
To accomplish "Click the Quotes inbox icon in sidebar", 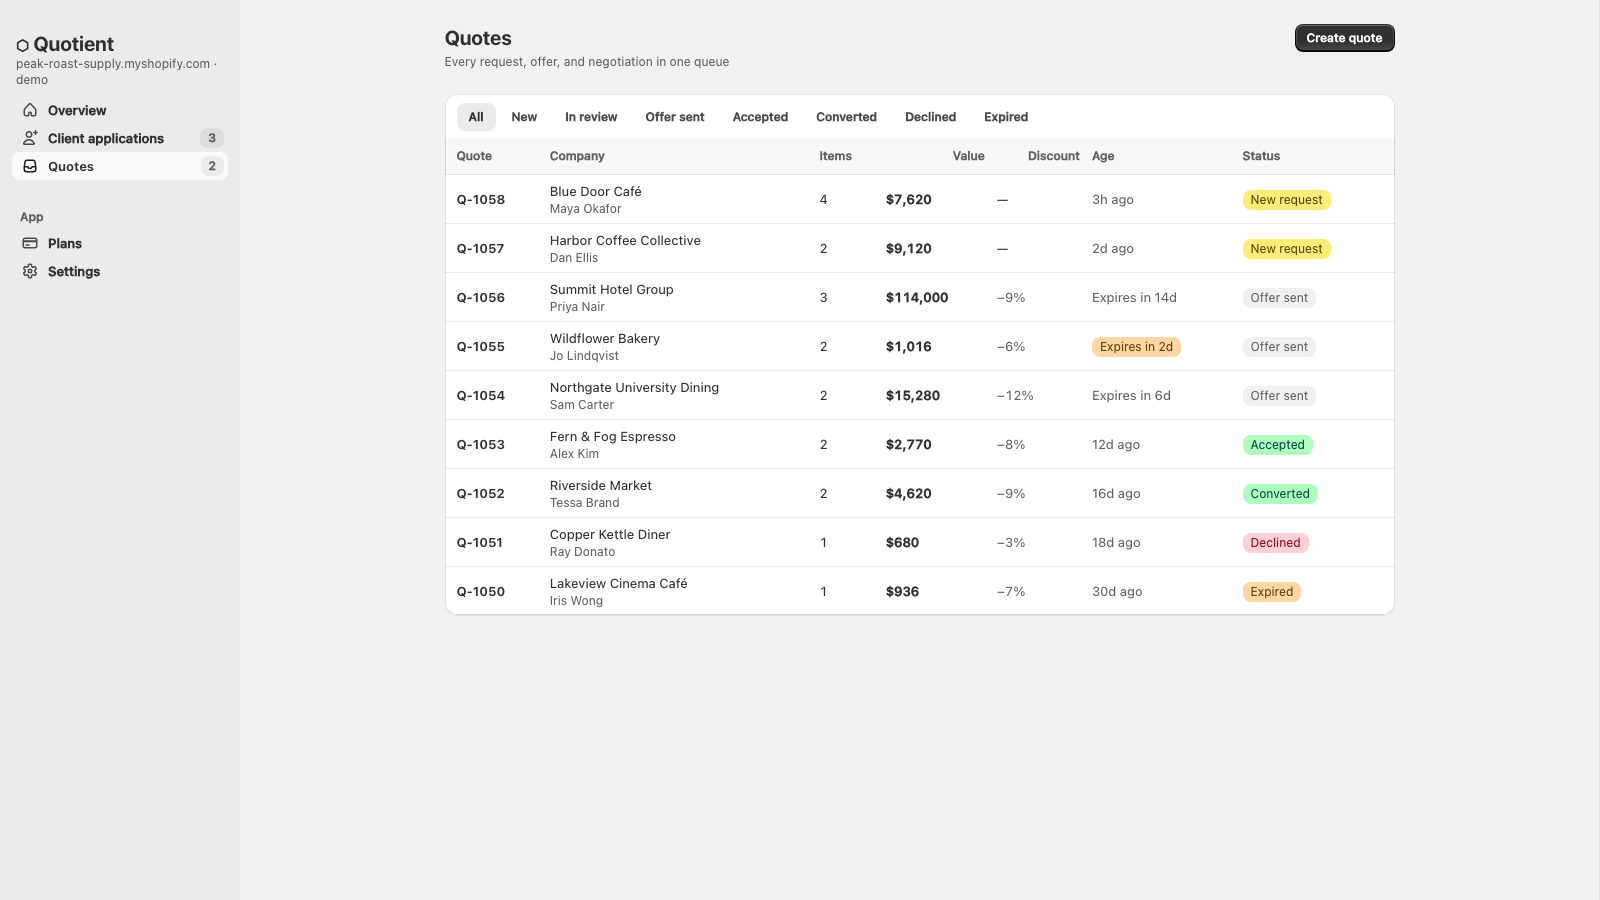I will pos(30,166).
